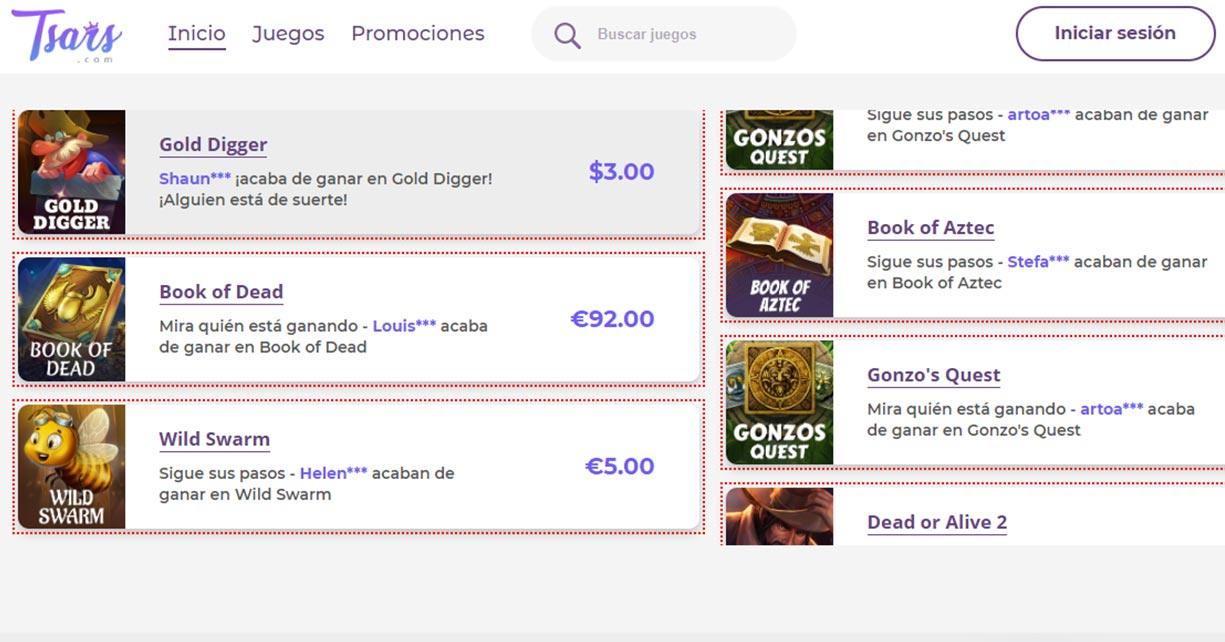1225x642 pixels.
Task: Open the Book of Aztec thumbnail
Action: point(780,255)
